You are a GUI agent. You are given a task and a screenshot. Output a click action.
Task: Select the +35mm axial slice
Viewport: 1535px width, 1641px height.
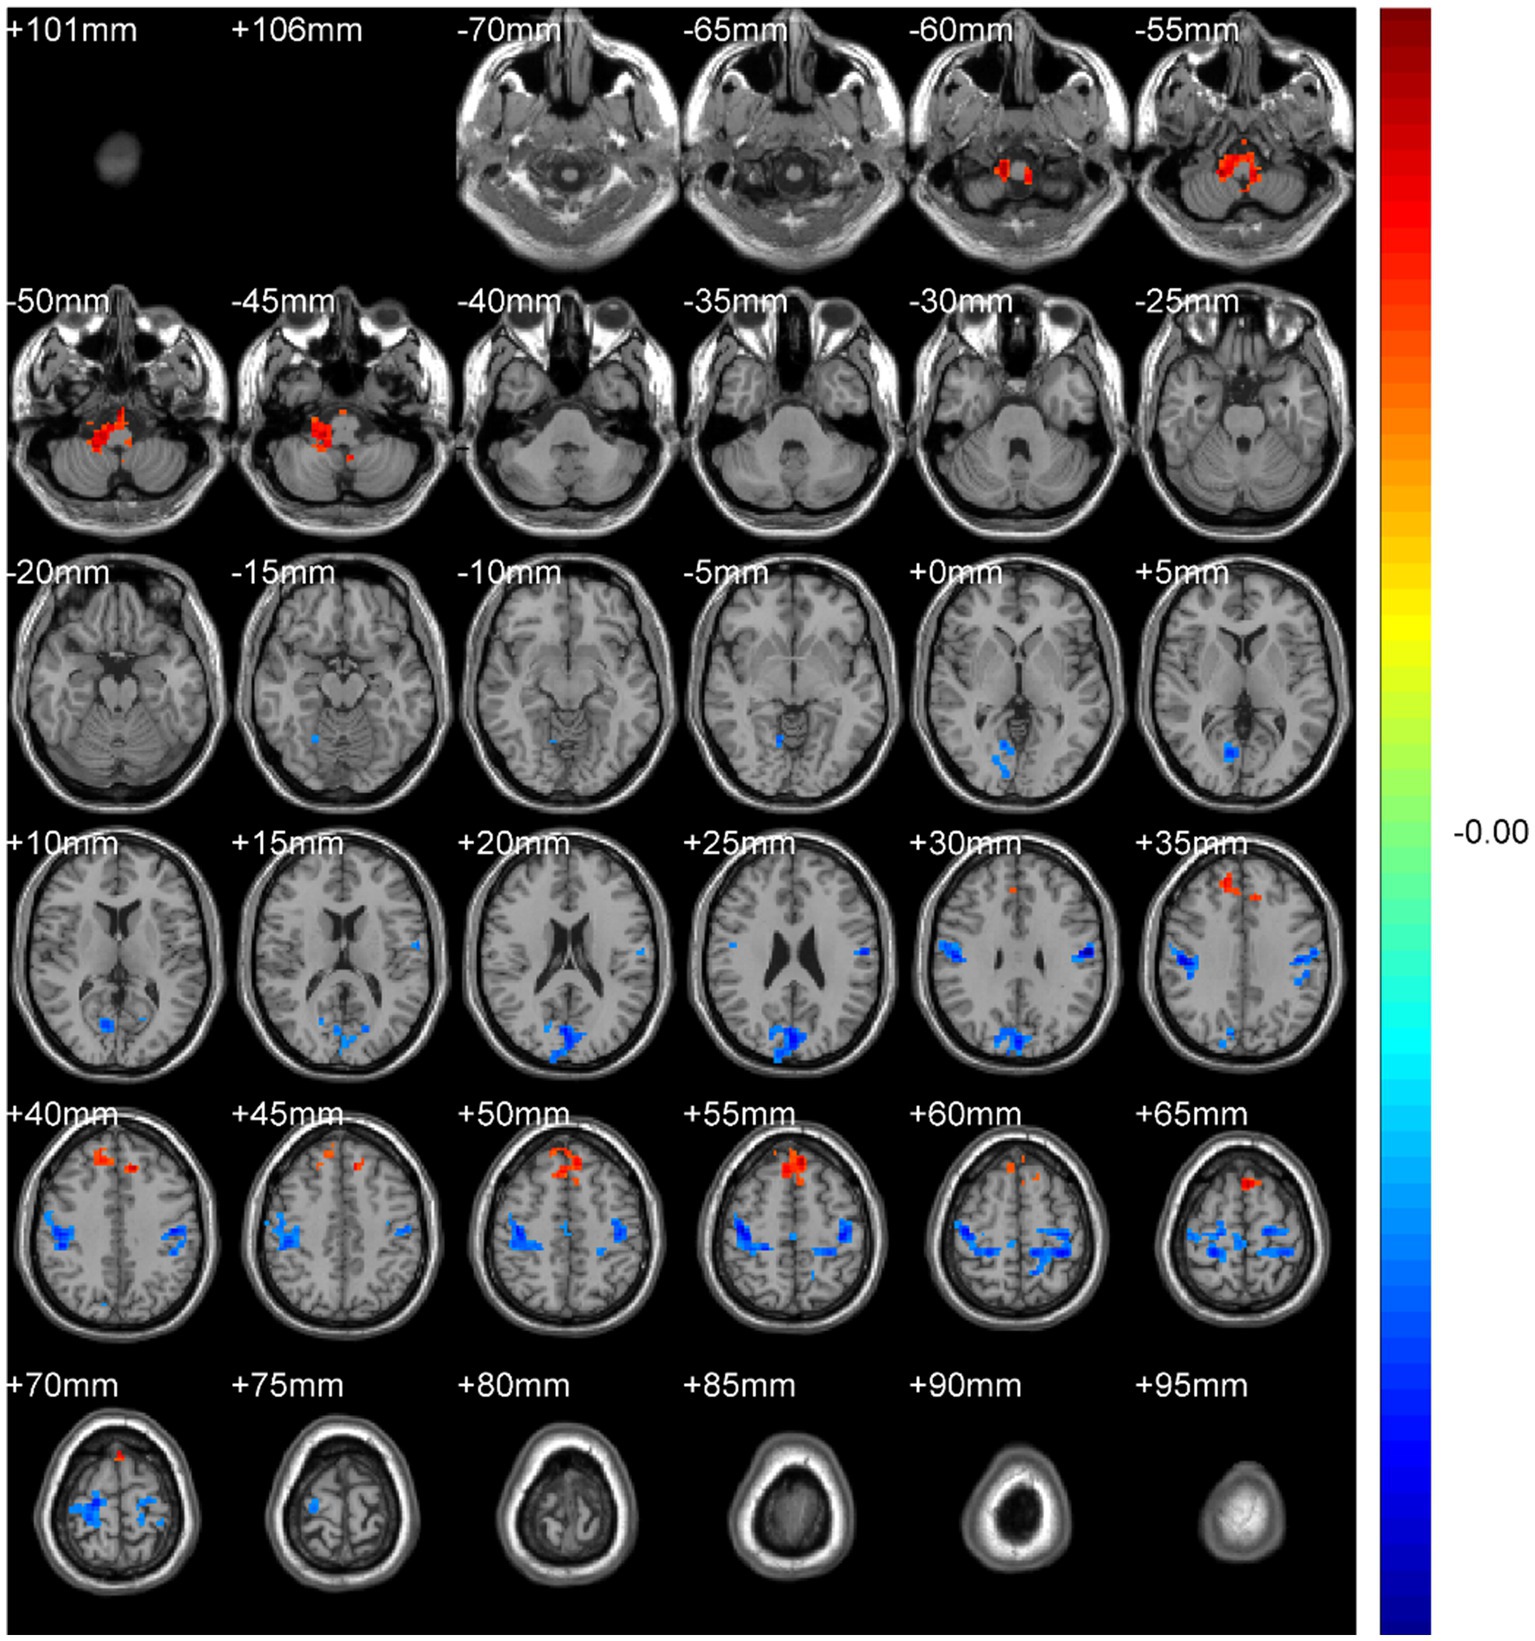click(1243, 955)
